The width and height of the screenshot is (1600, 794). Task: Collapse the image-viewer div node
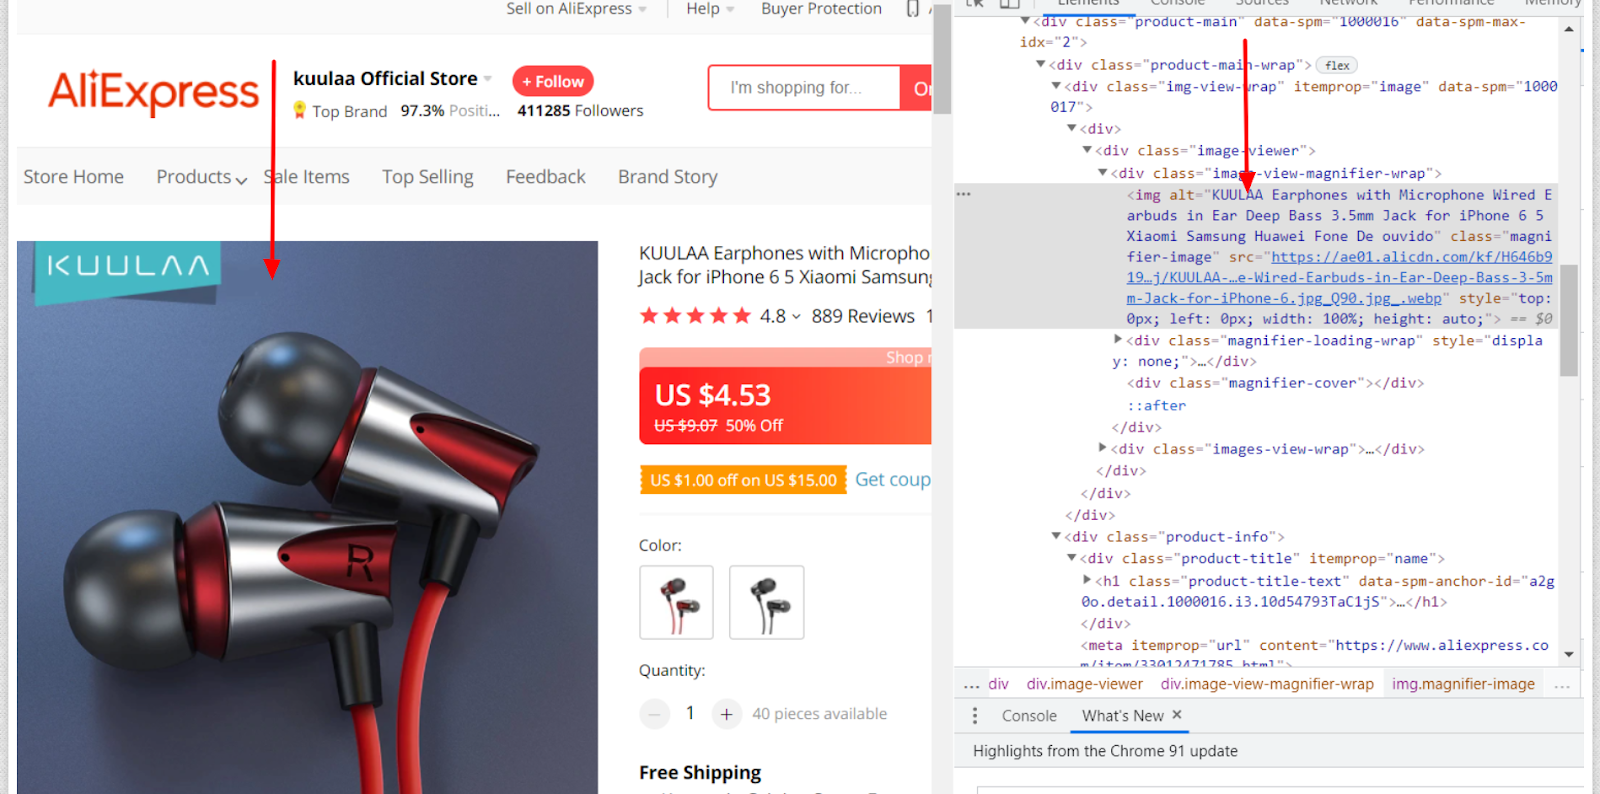click(1087, 150)
